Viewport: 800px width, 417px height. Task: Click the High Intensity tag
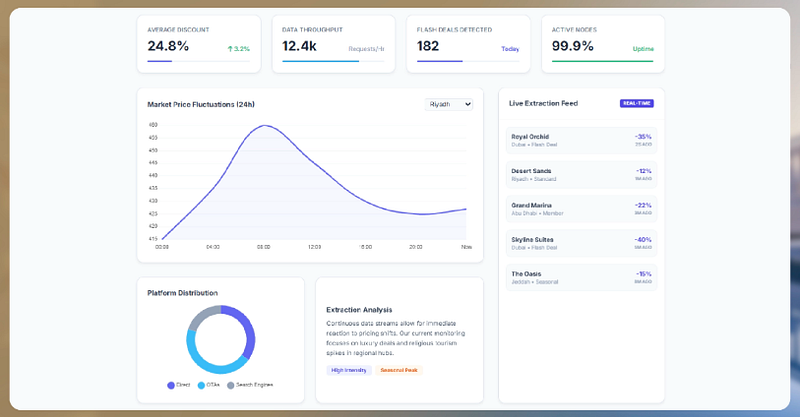tap(349, 370)
